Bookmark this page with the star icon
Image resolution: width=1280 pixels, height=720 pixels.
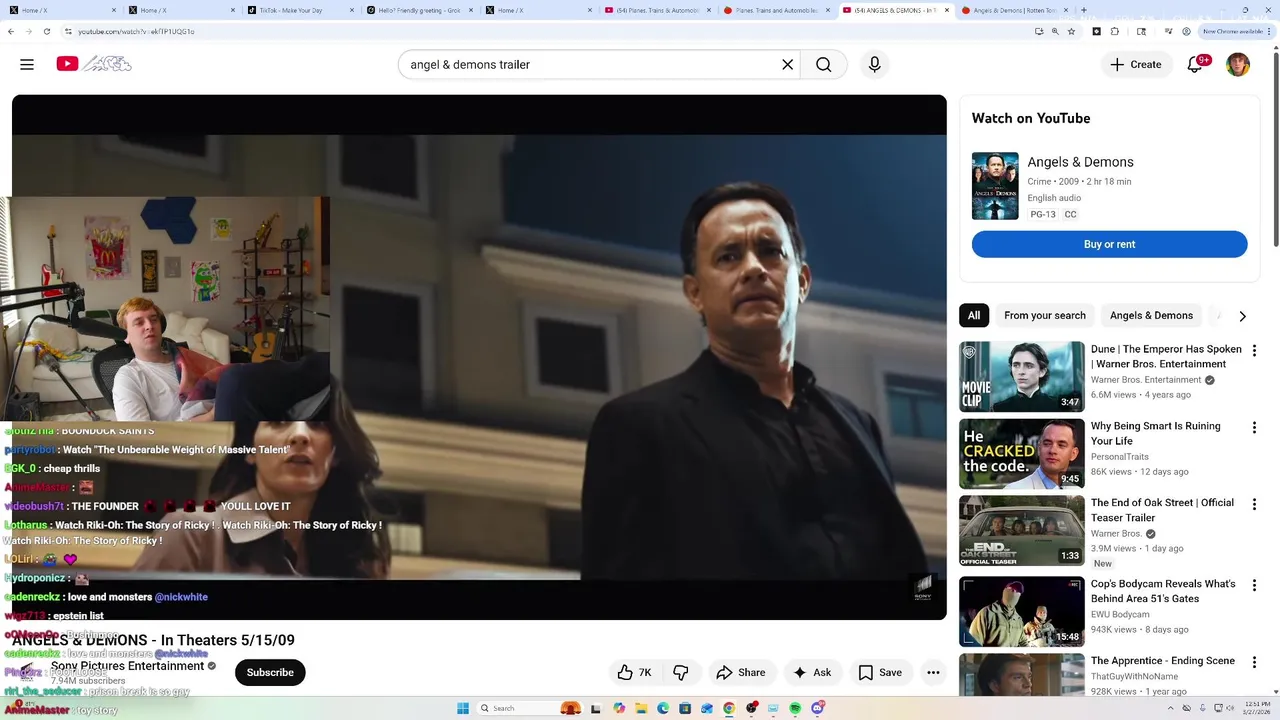(x=1071, y=31)
